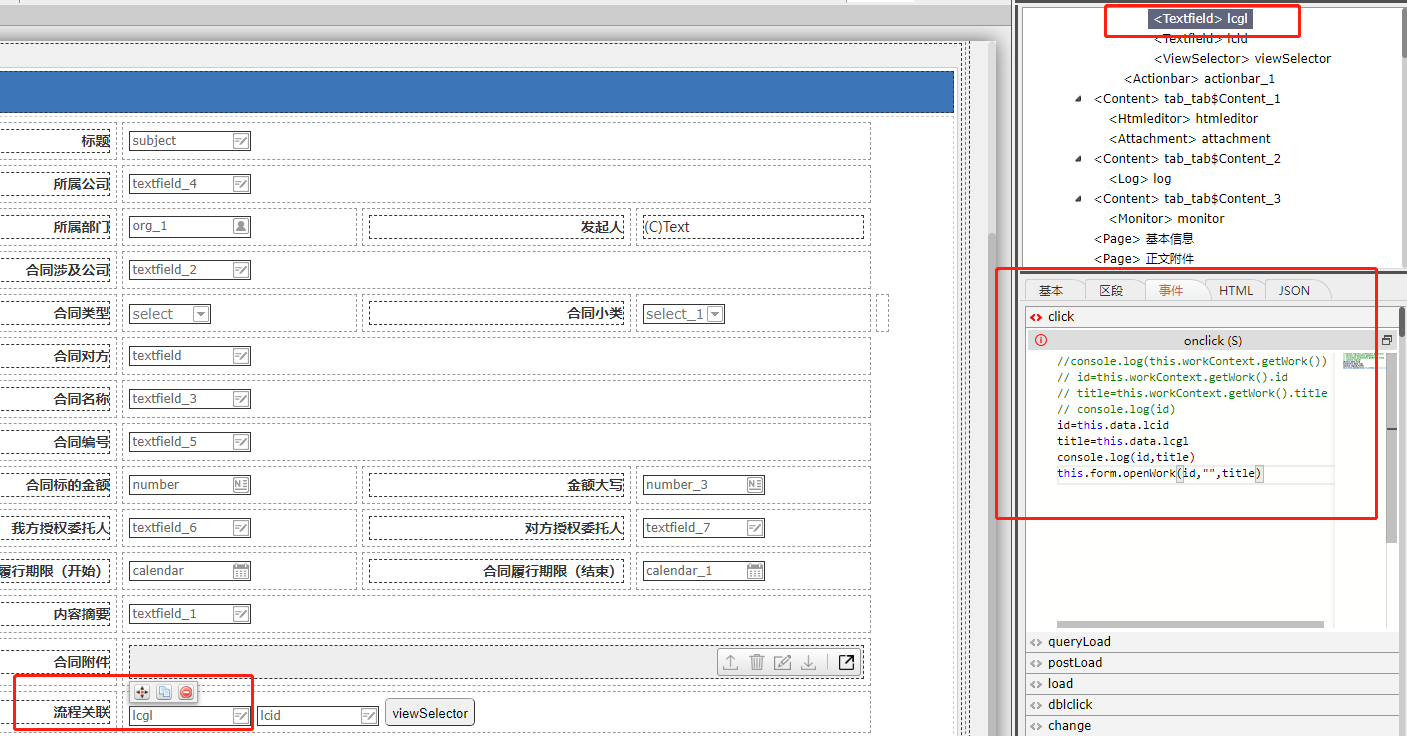Image resolution: width=1407 pixels, height=736 pixels.
Task: Open the select dropdown for 合同类型
Action: (x=201, y=314)
